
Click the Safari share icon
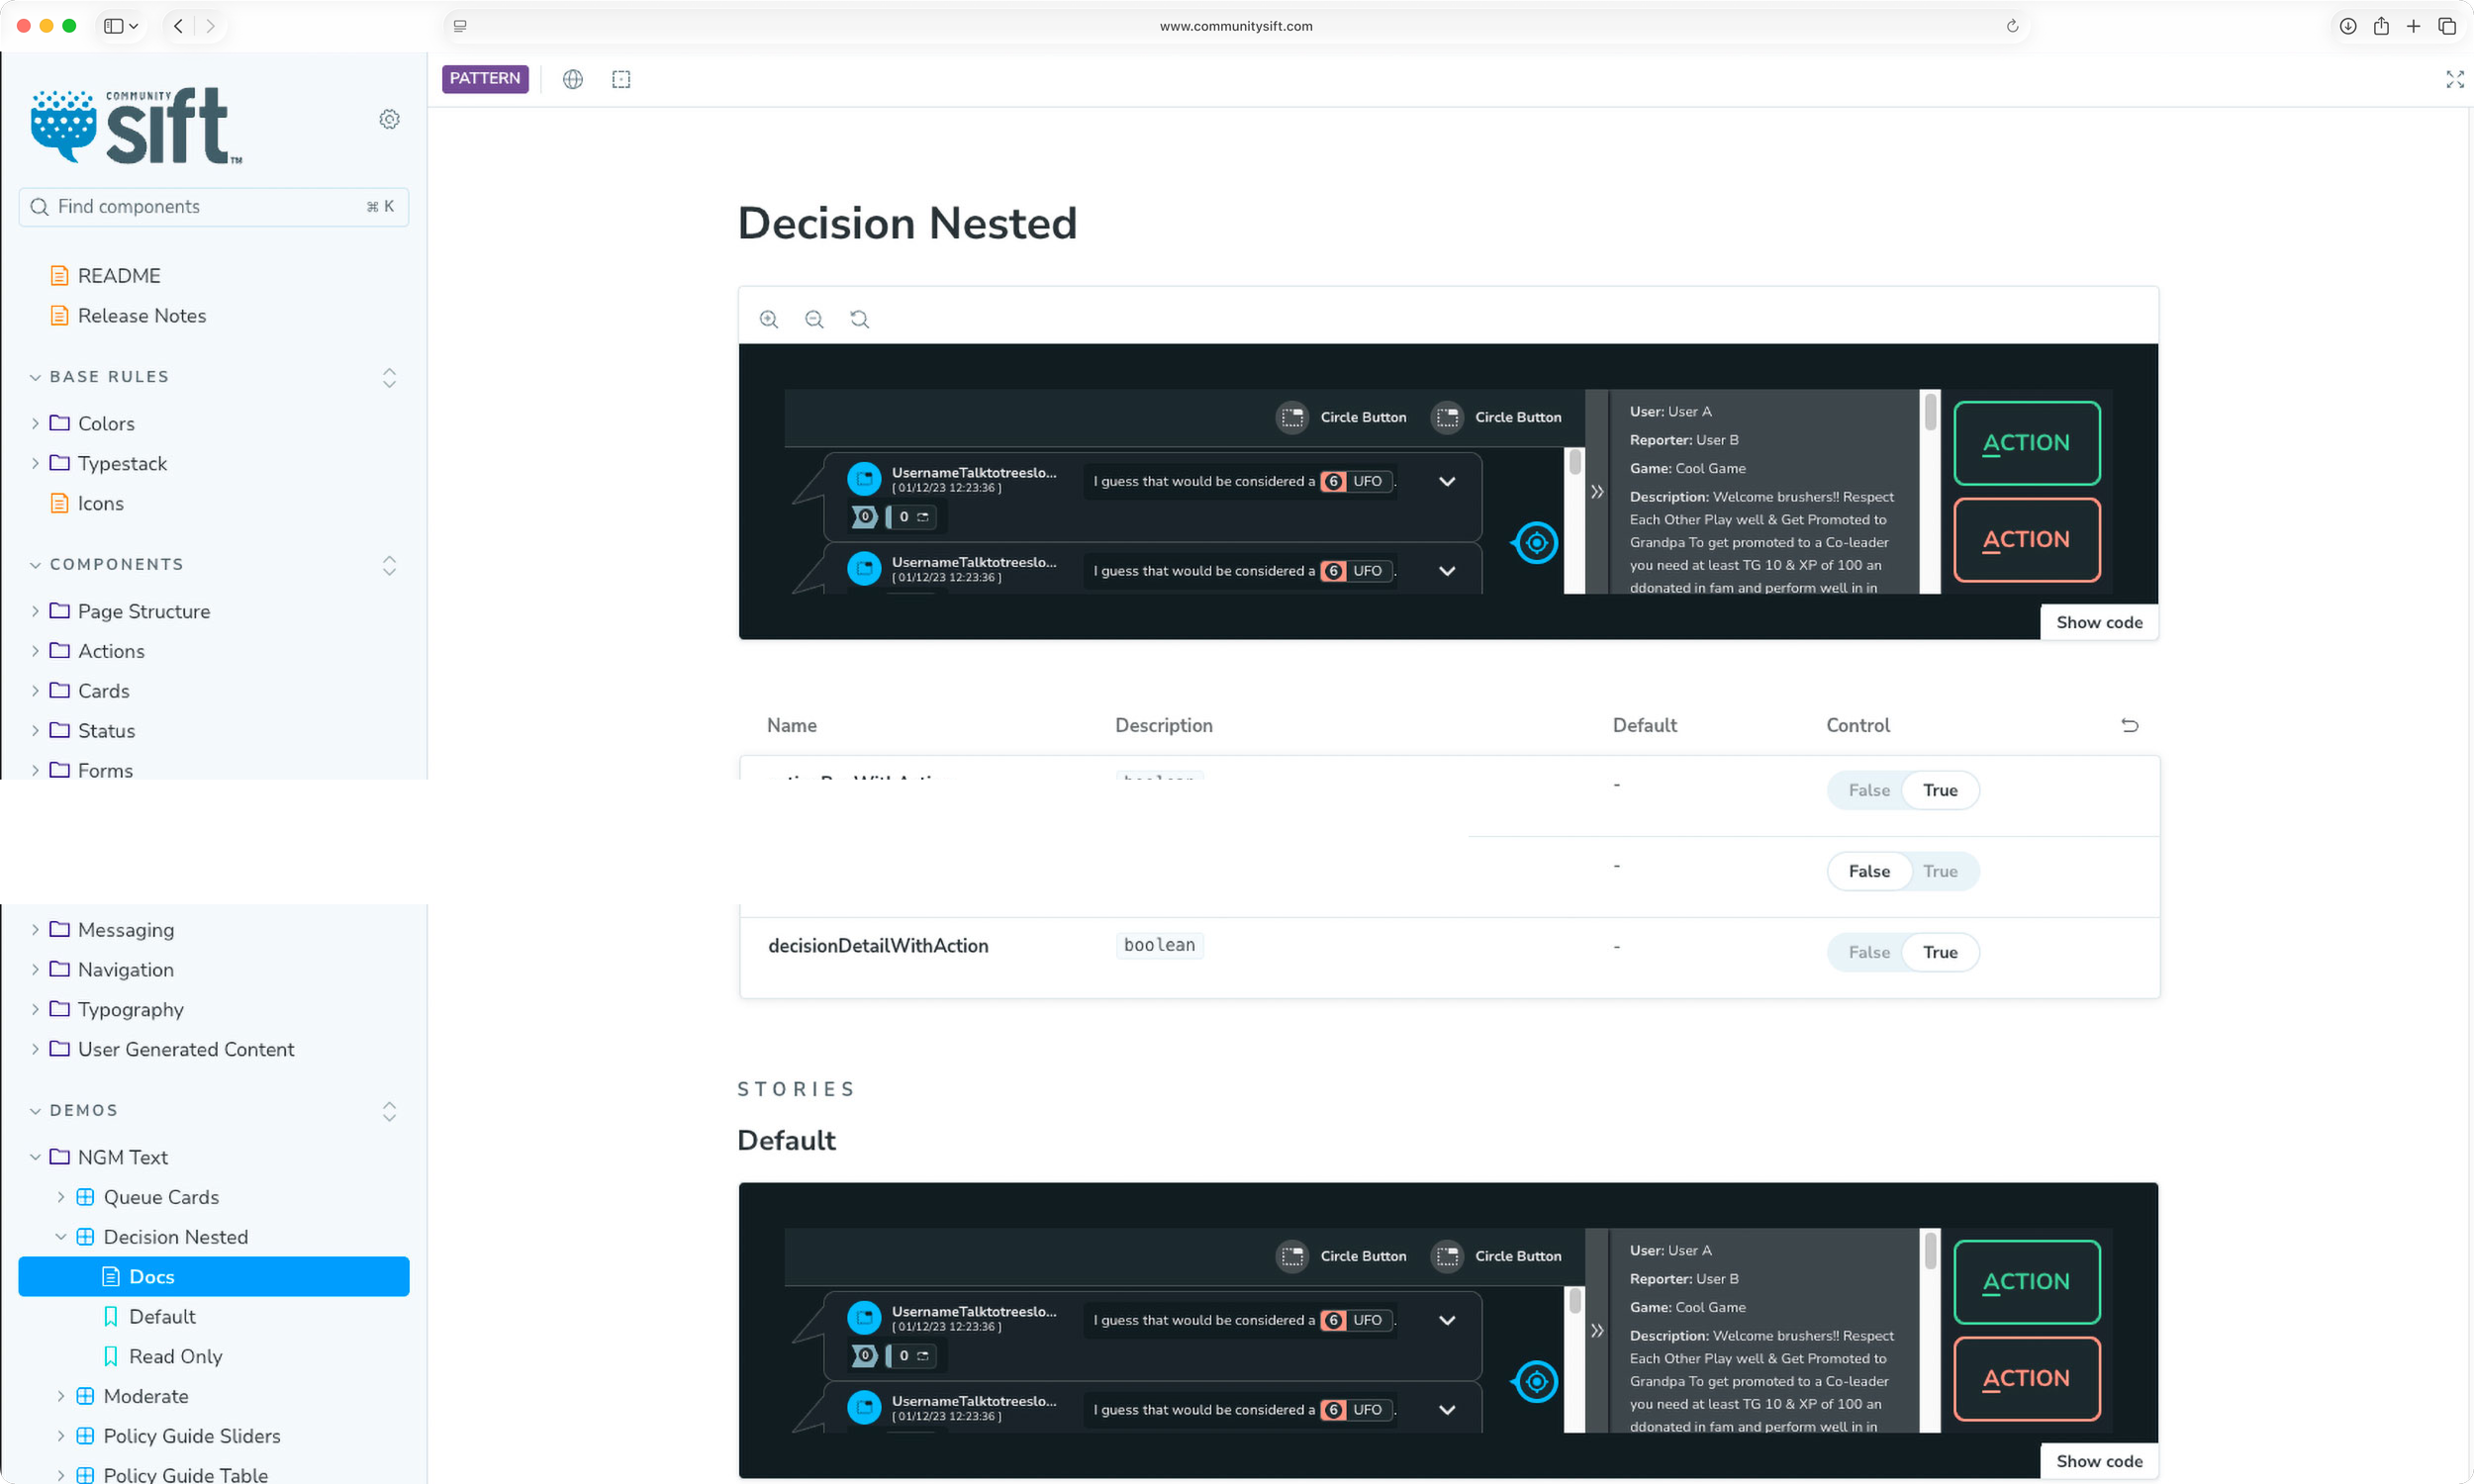[2381, 26]
